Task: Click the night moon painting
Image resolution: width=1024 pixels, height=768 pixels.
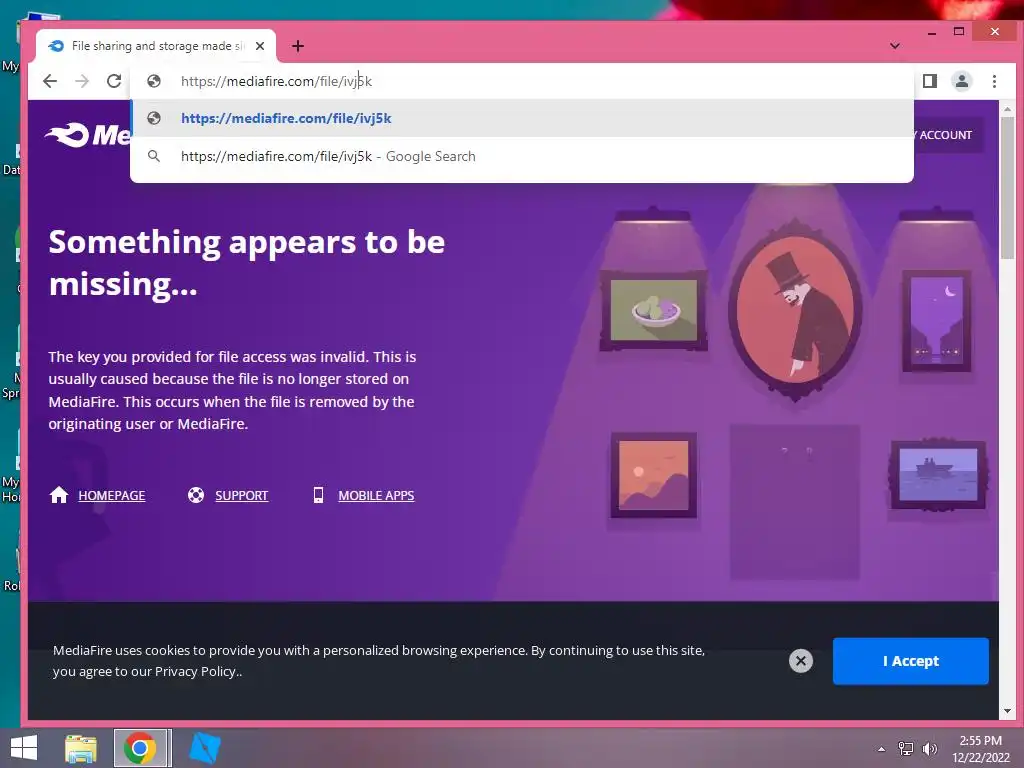Action: click(936, 321)
